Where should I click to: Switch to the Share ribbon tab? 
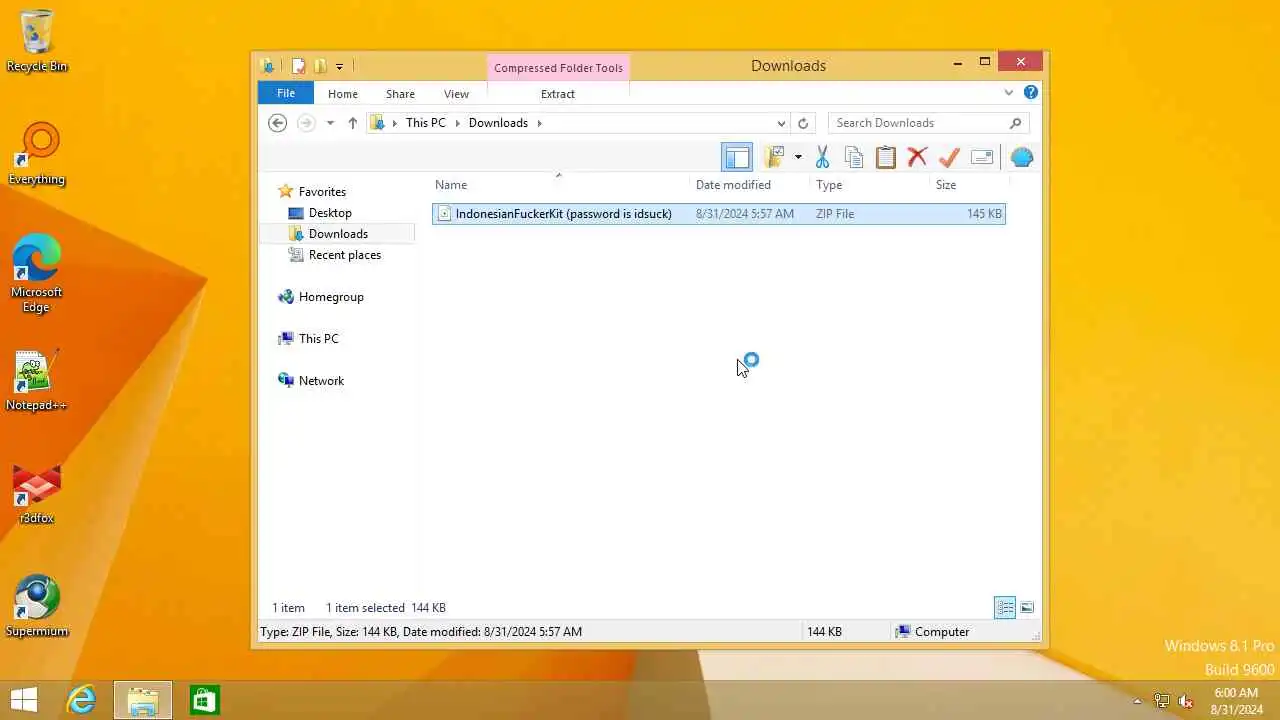(400, 93)
